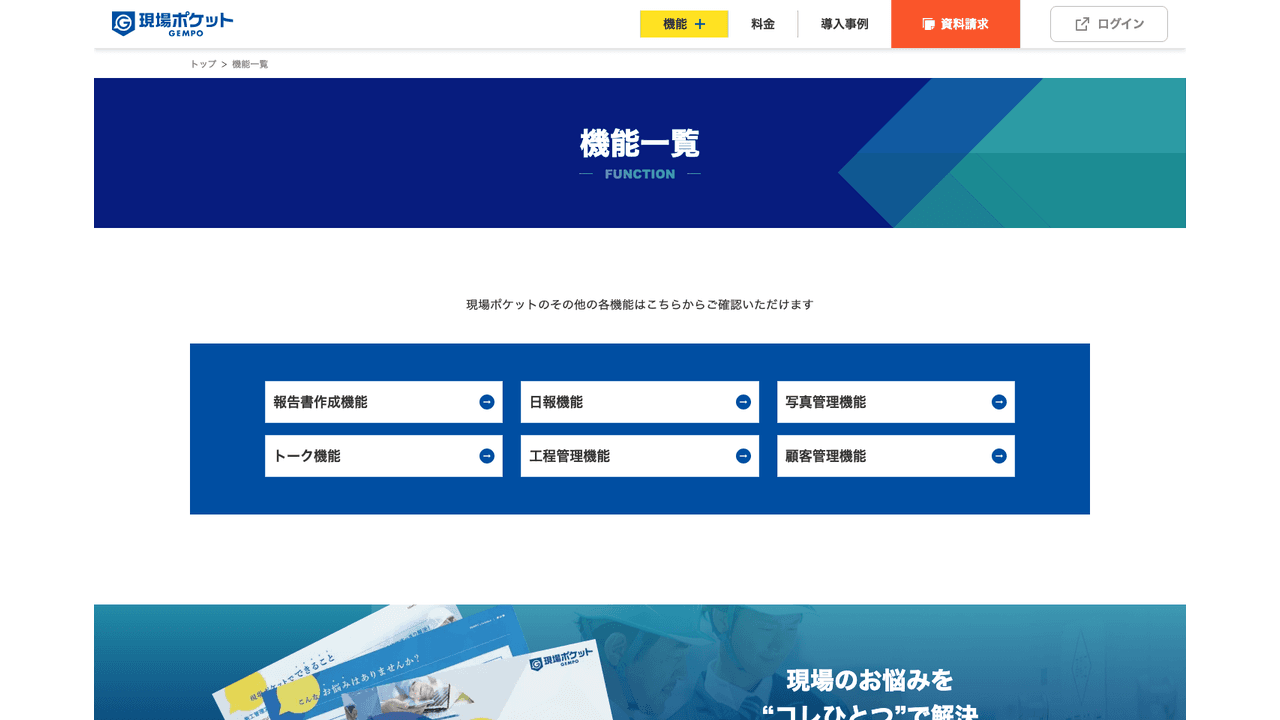The width and height of the screenshot is (1280, 720).
Task: Open 工程管理機能 link
Action: 640,456
